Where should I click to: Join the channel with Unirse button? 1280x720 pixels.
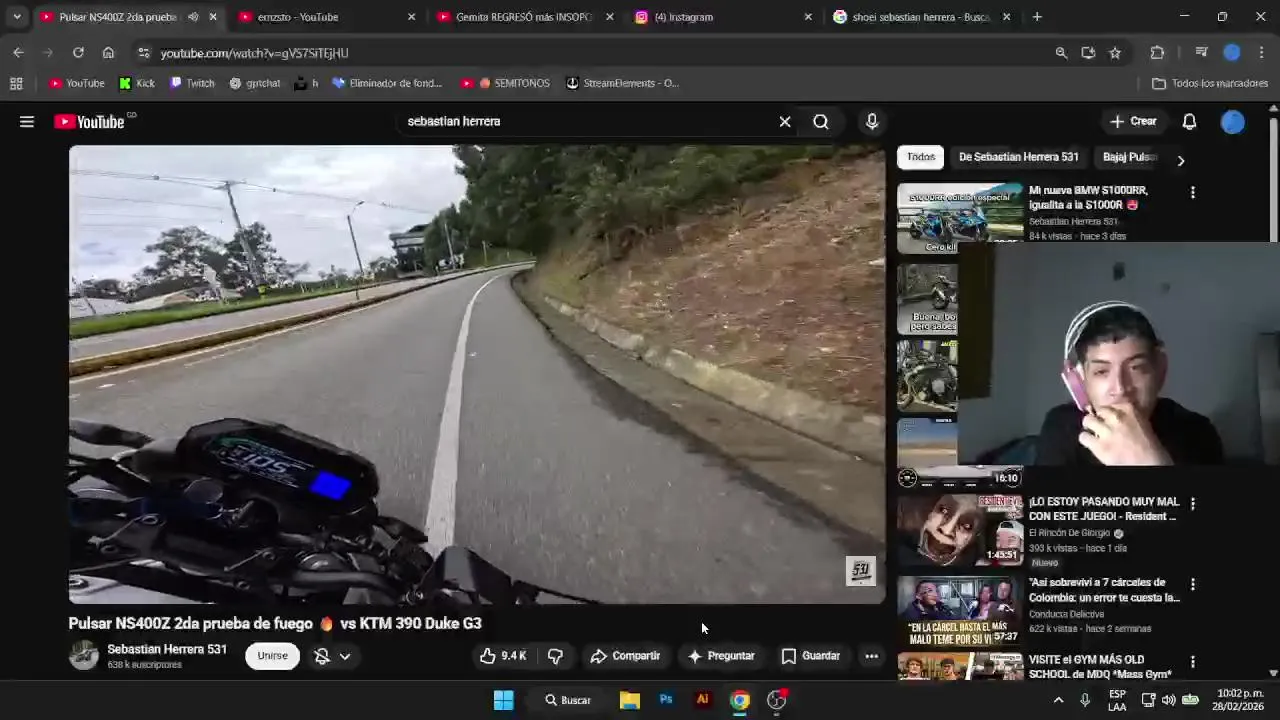click(272, 656)
